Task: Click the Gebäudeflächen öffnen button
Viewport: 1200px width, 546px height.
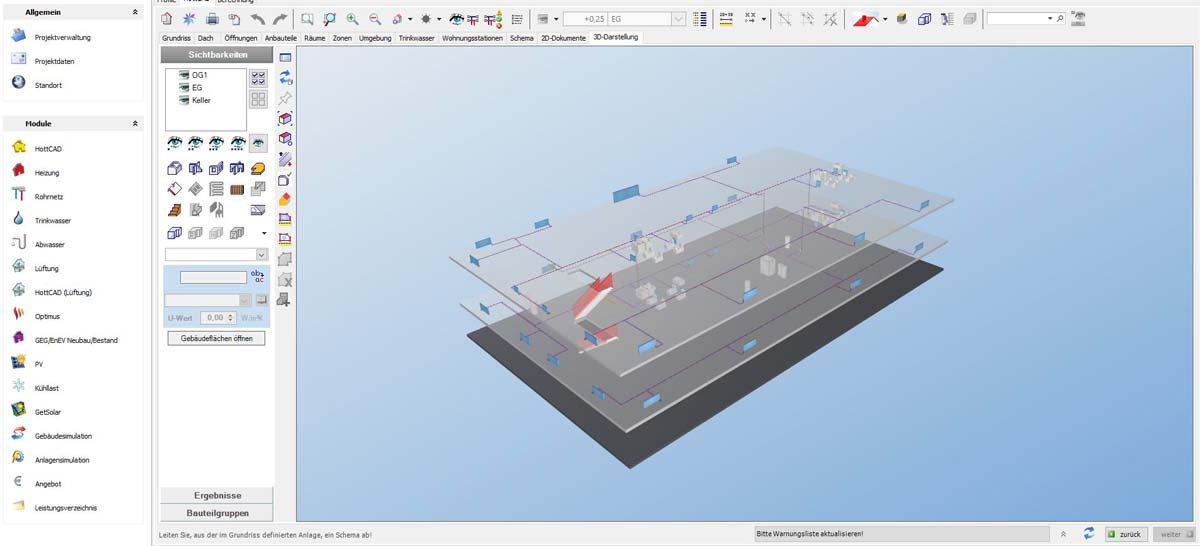Action: click(x=217, y=338)
